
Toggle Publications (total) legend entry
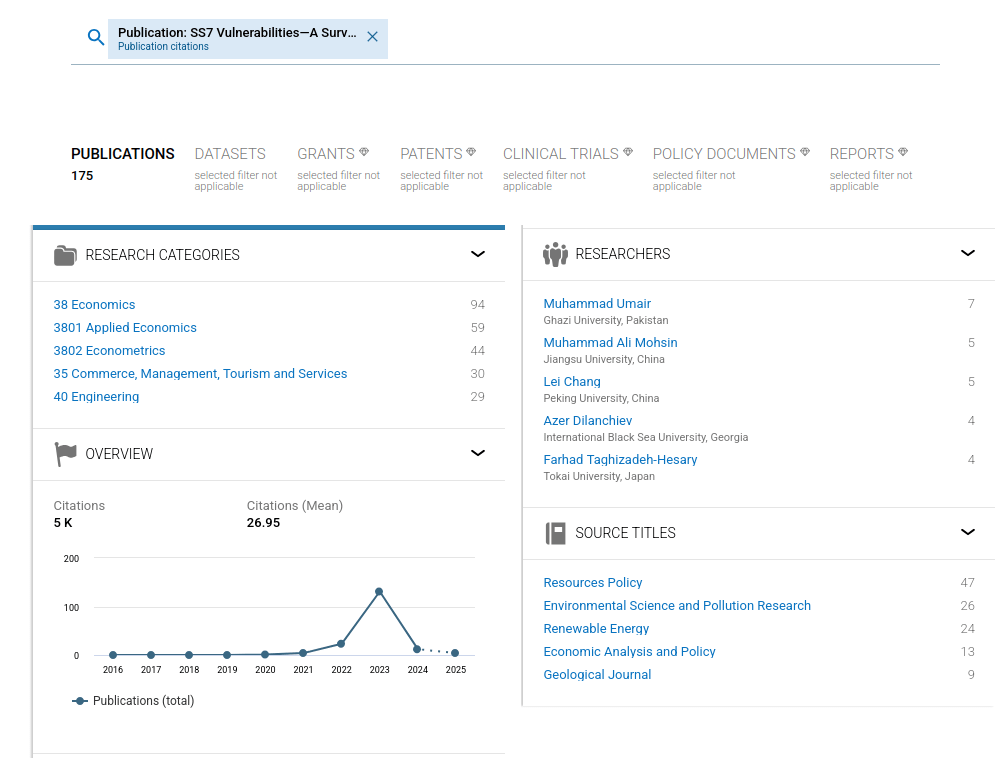coord(134,701)
